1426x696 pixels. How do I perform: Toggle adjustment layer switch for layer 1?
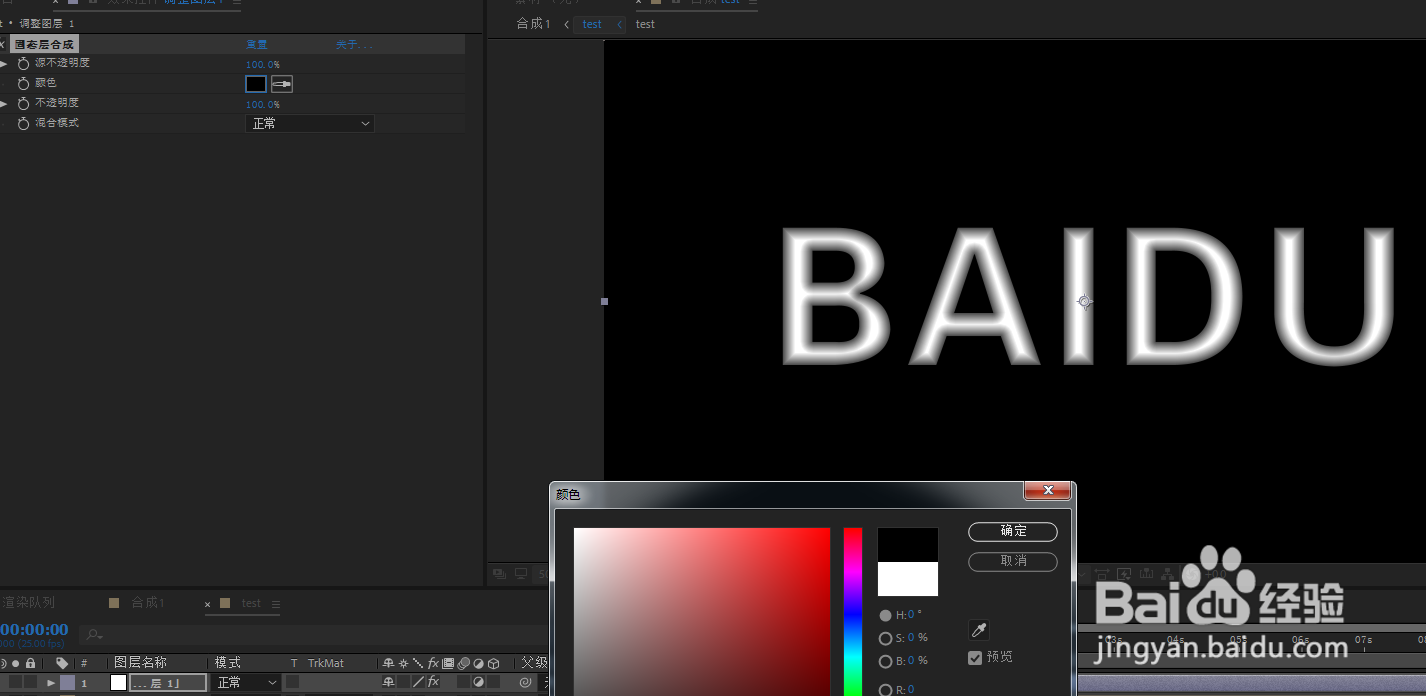(478, 682)
